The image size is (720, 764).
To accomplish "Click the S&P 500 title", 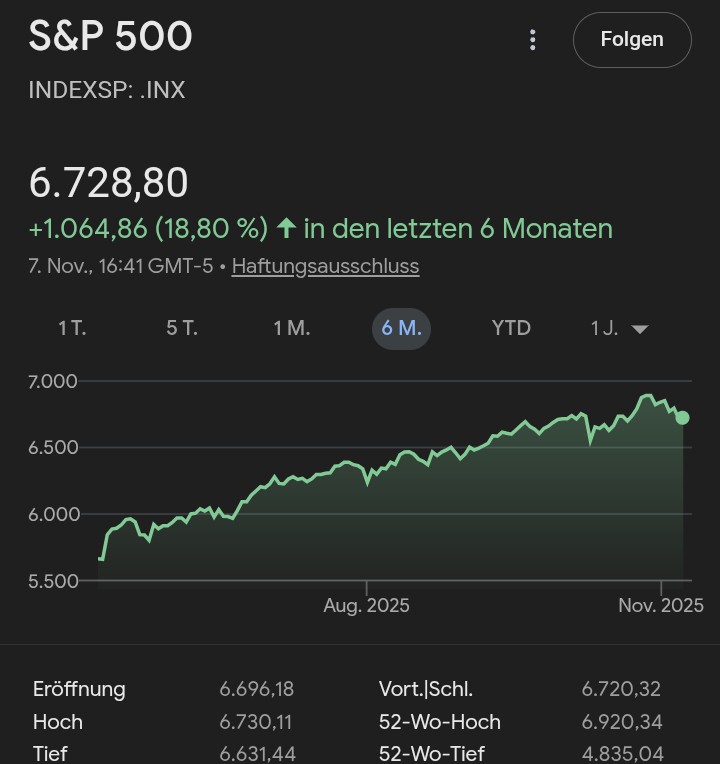I will tap(110, 37).
